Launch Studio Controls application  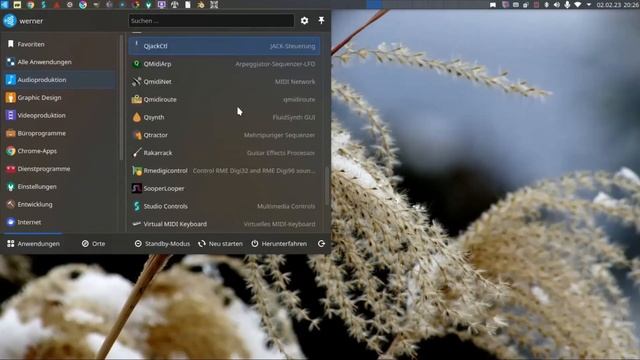click(x=224, y=207)
